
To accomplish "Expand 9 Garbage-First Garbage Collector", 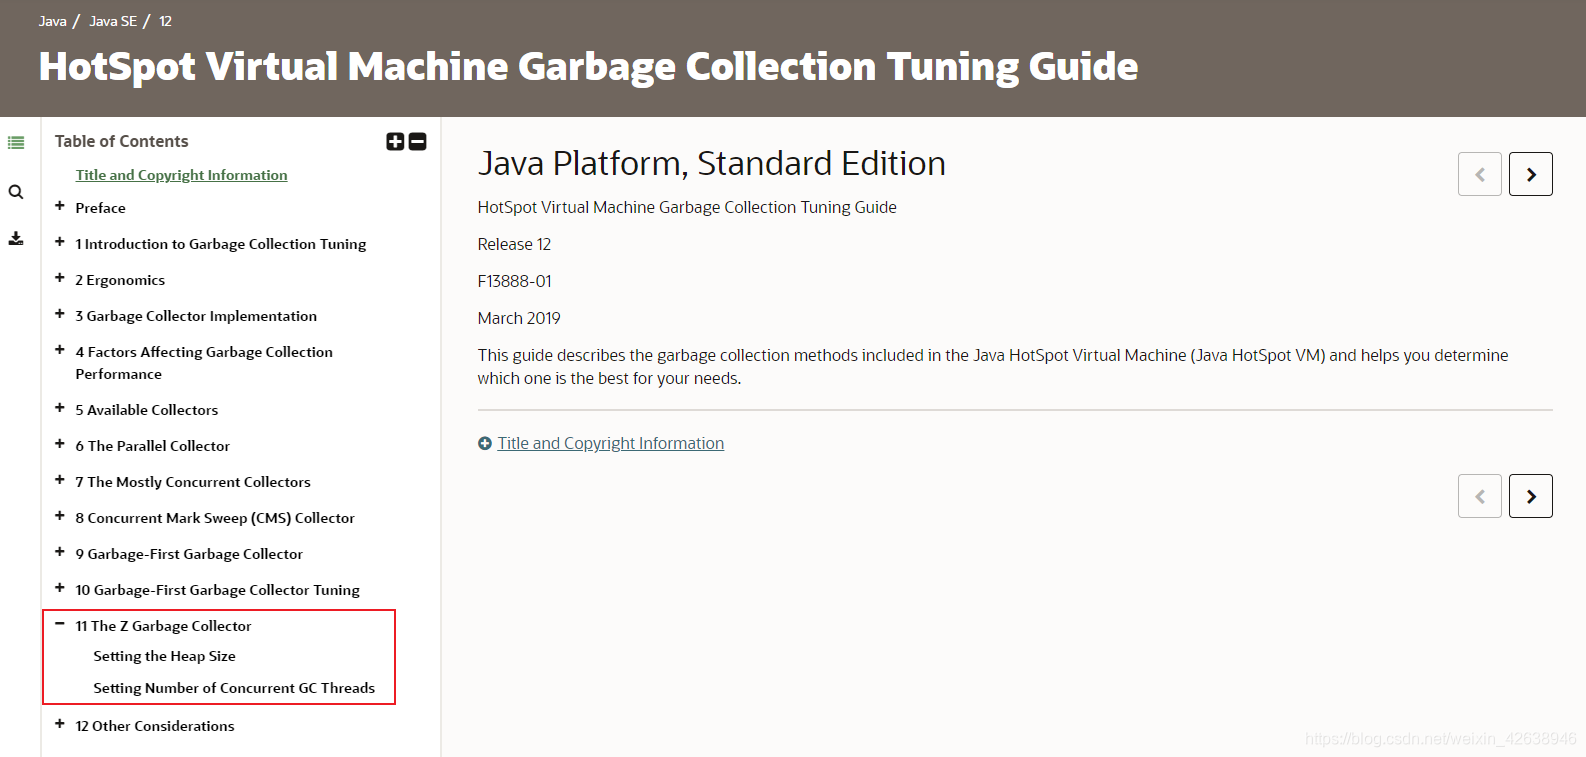I will (60, 552).
